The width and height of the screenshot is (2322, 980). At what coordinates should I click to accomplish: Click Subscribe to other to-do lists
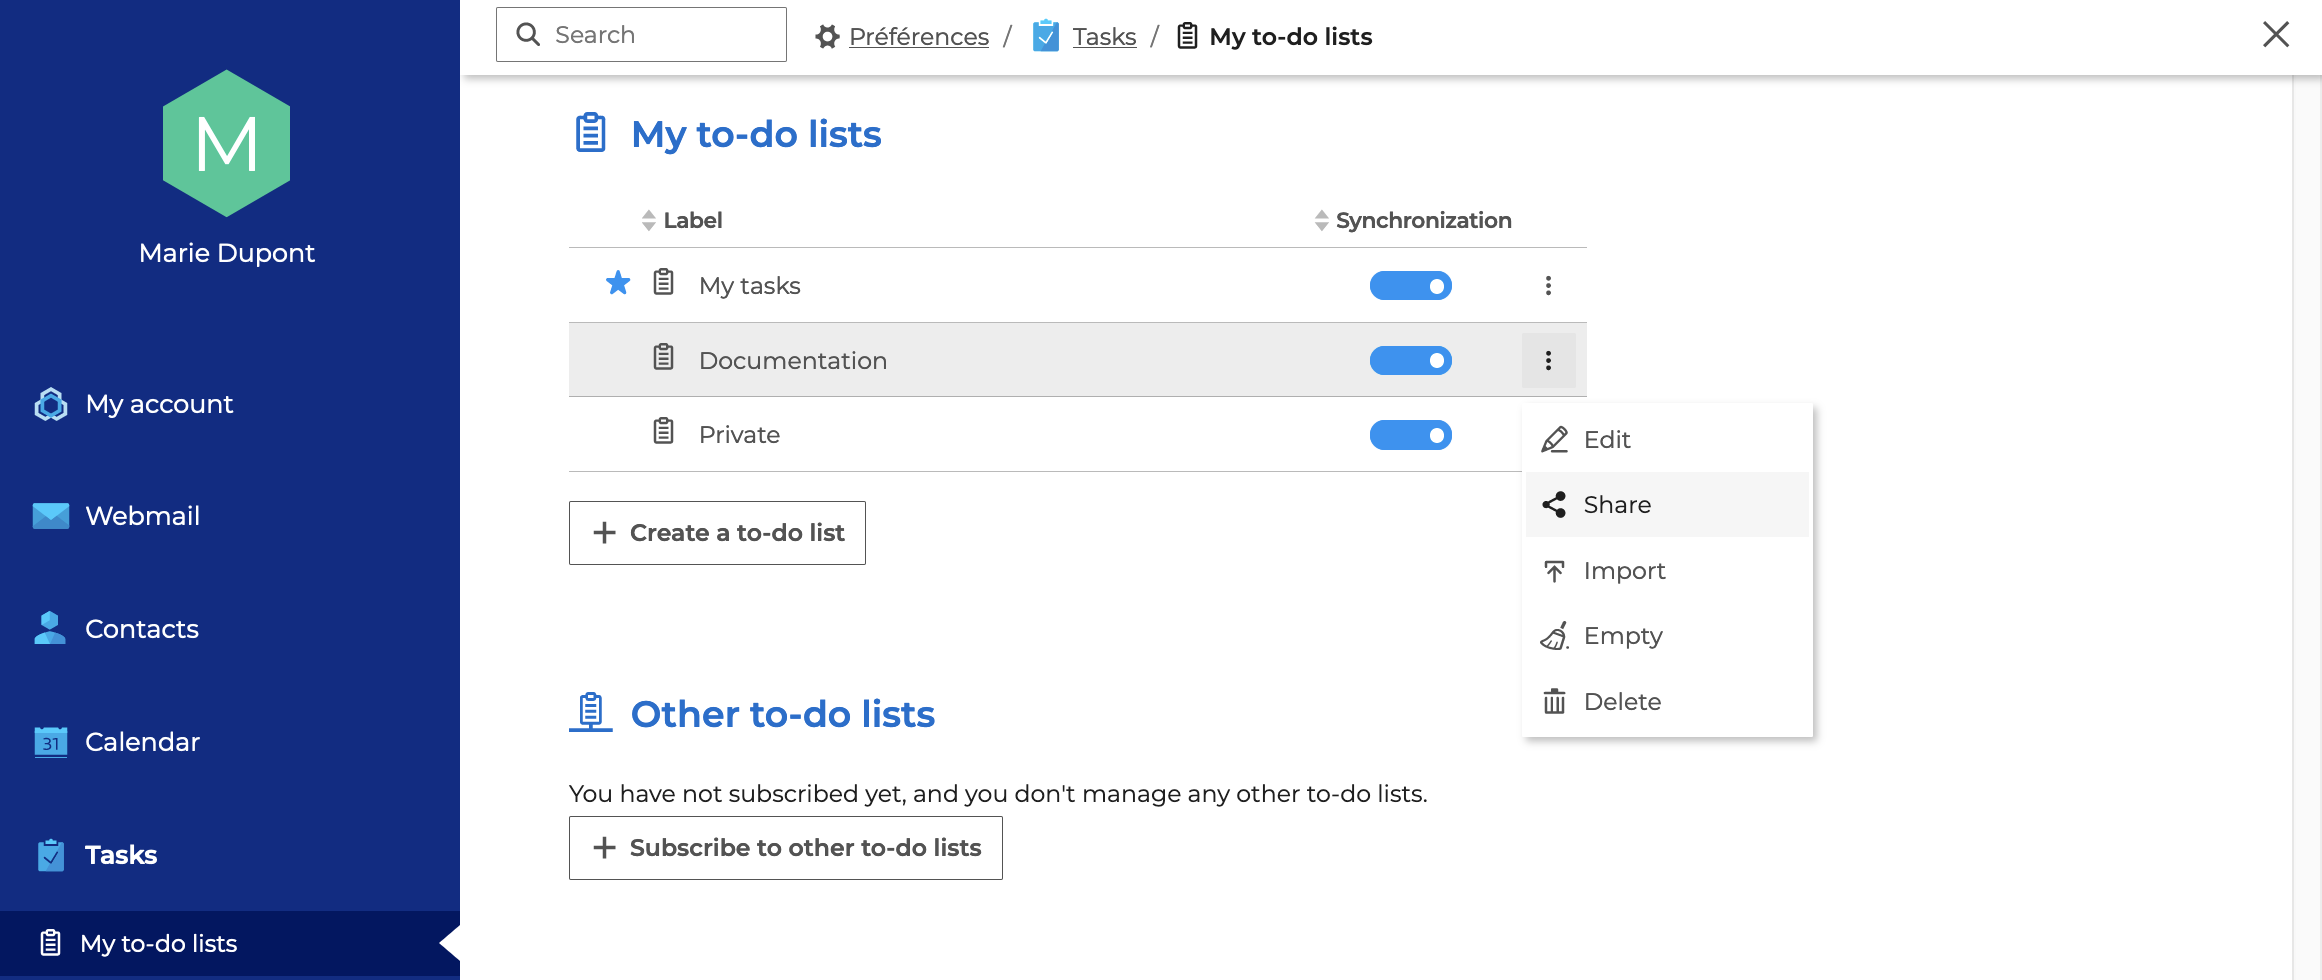click(x=785, y=848)
